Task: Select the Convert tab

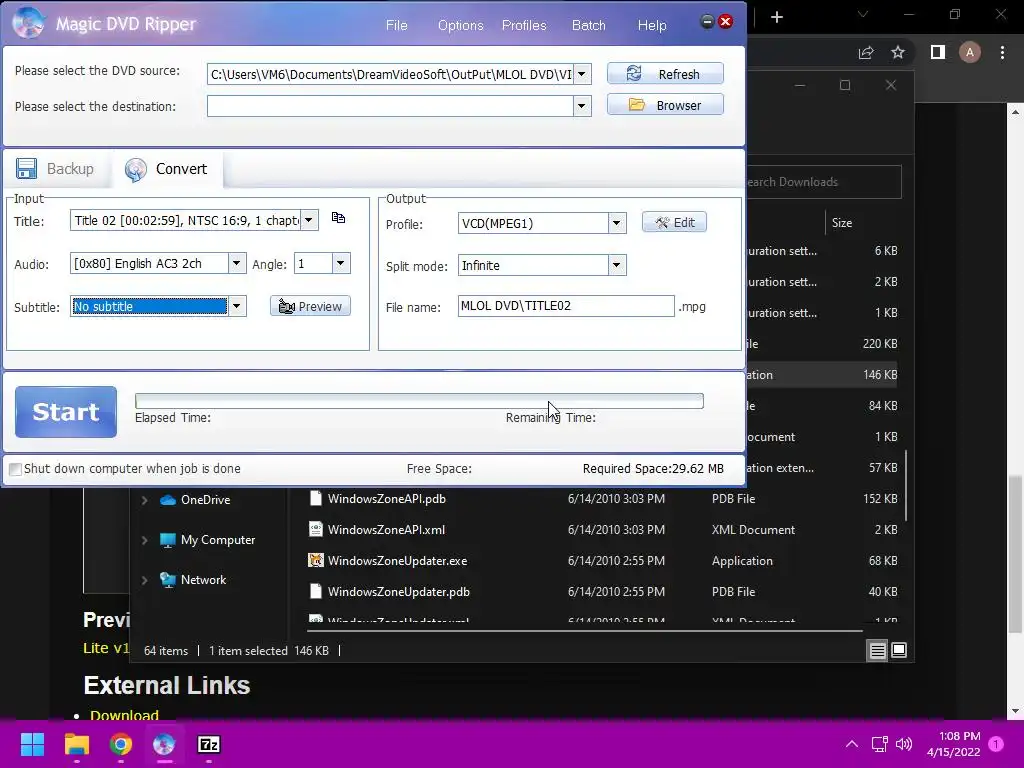Action: [167, 169]
